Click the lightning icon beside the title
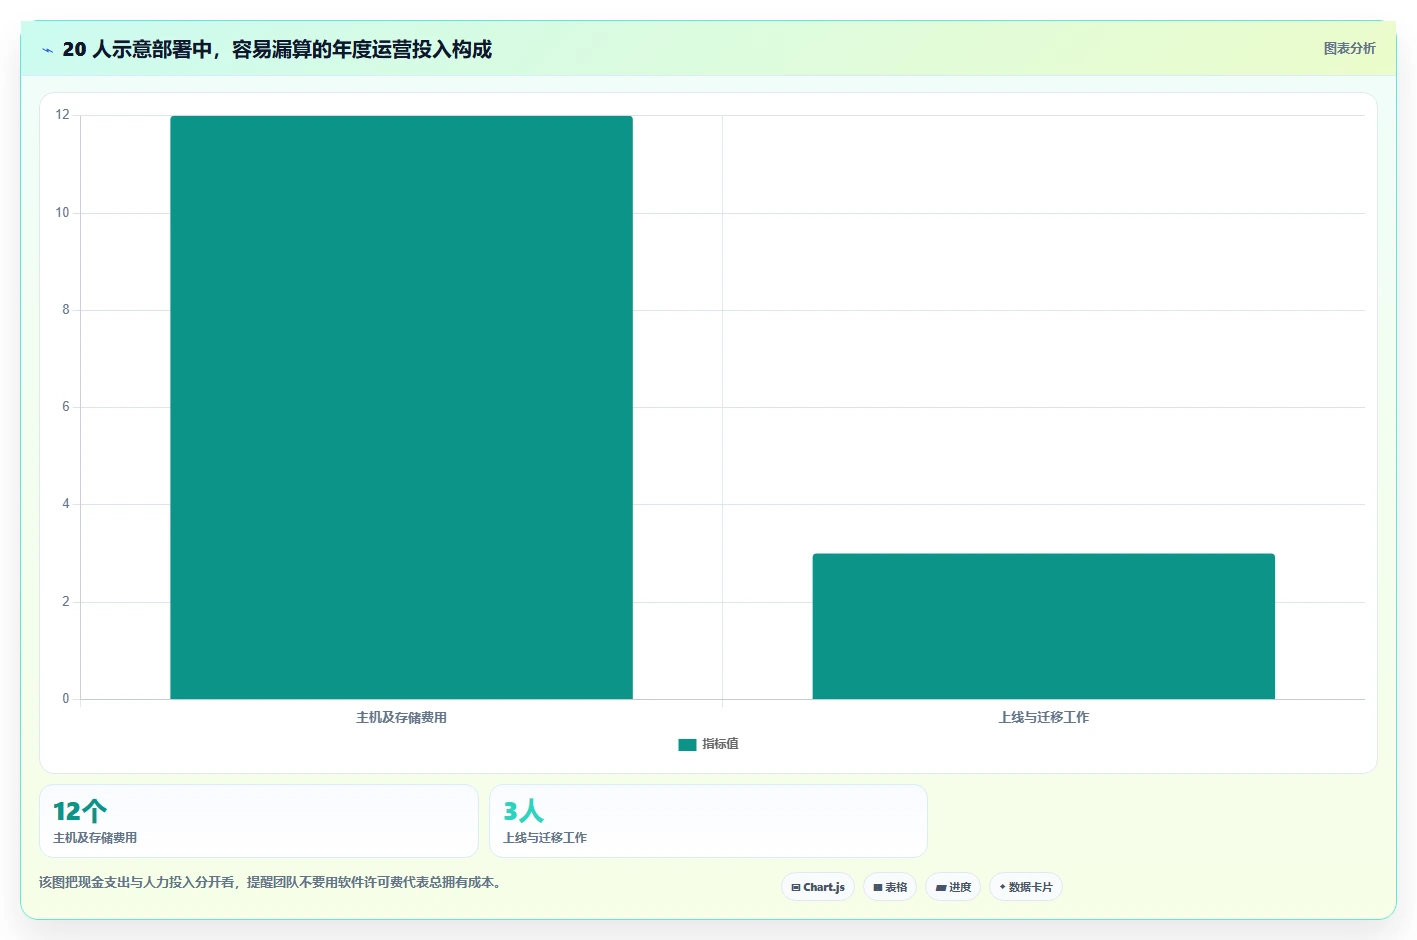Image resolution: width=1417 pixels, height=940 pixels. 47,50
